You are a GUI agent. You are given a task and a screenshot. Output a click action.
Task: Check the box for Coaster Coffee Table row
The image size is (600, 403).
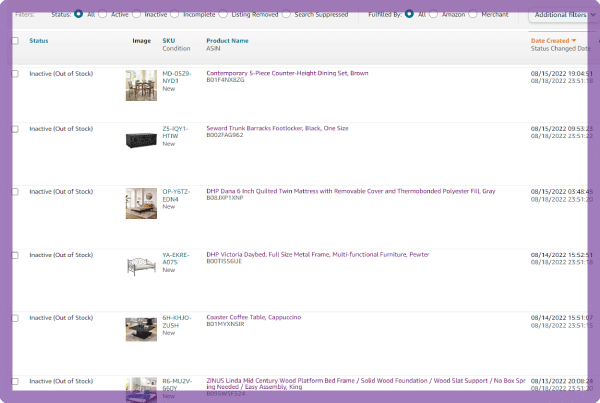(x=14, y=318)
